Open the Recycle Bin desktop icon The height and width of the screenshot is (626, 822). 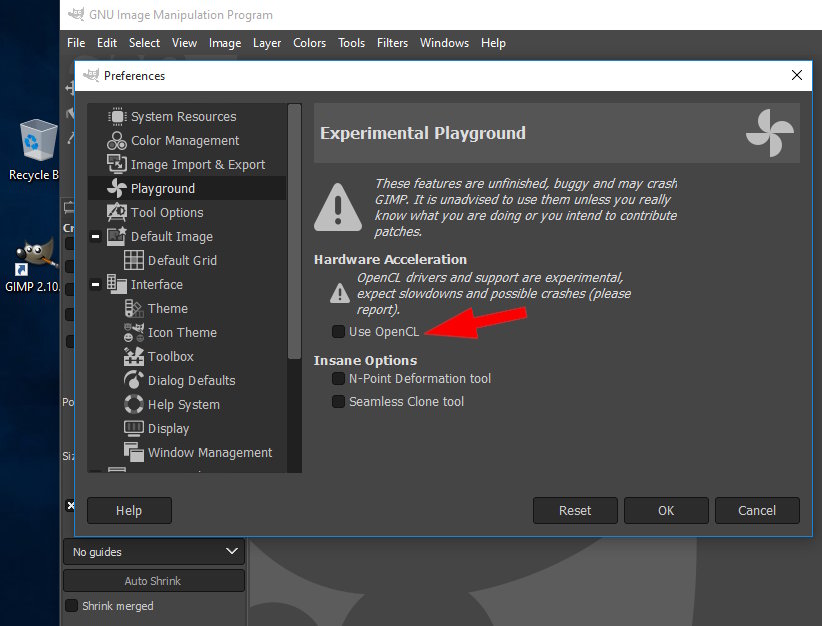[38, 150]
